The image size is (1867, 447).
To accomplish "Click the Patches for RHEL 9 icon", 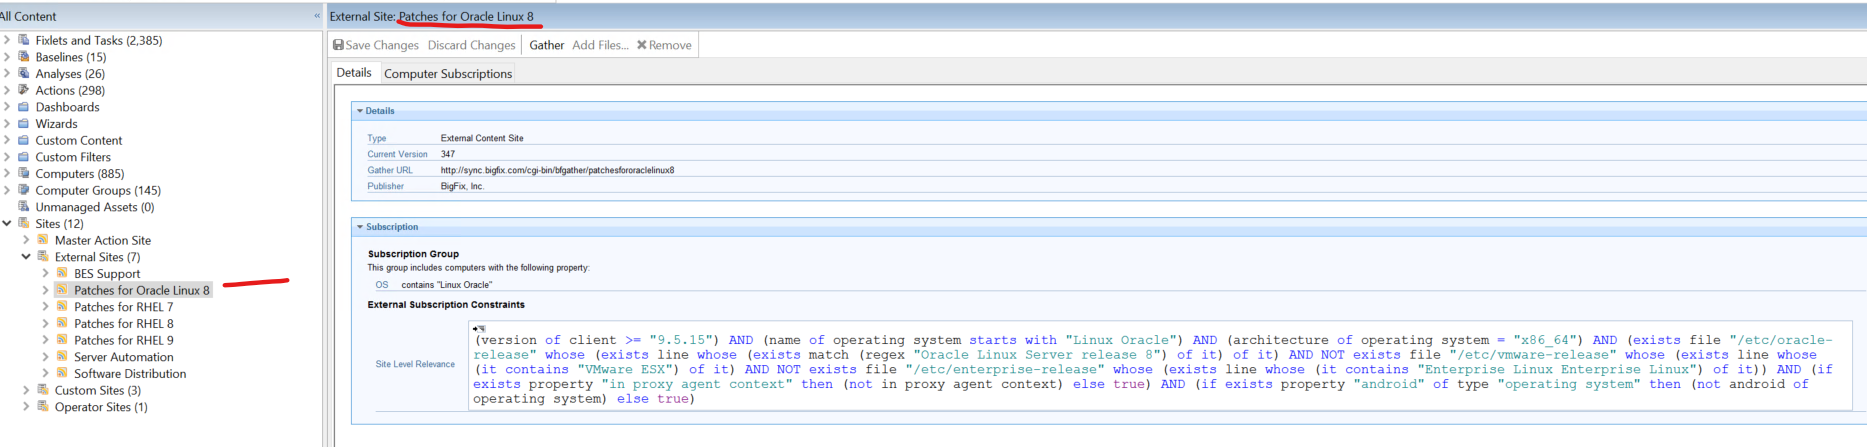I will (x=62, y=340).
